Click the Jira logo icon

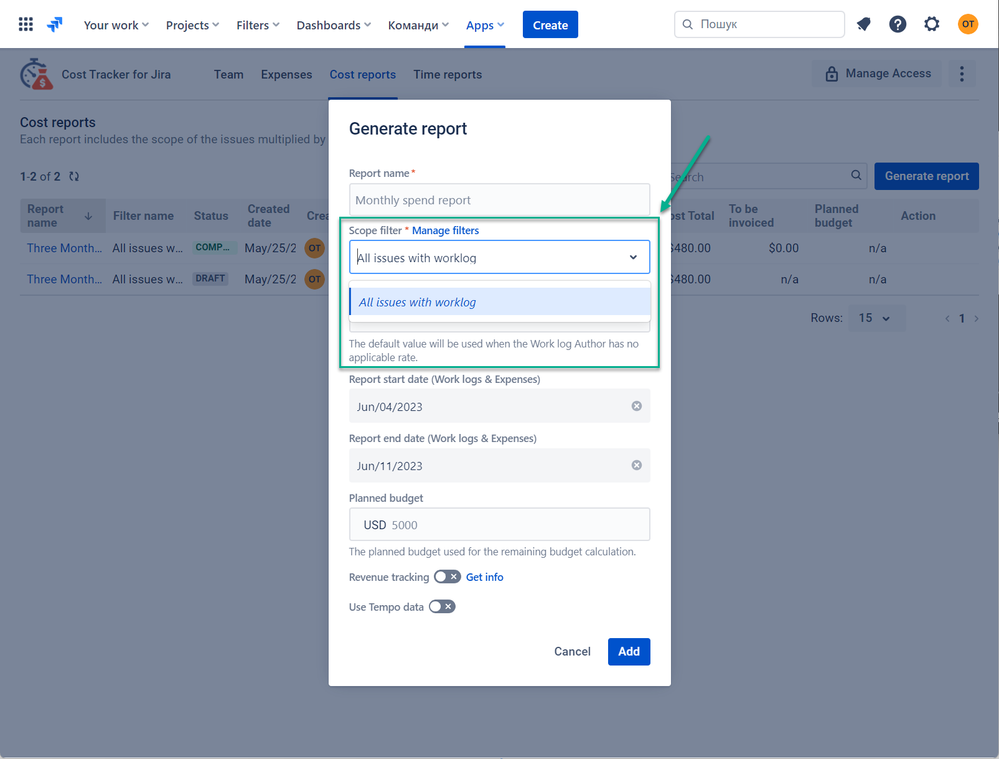(x=55, y=25)
